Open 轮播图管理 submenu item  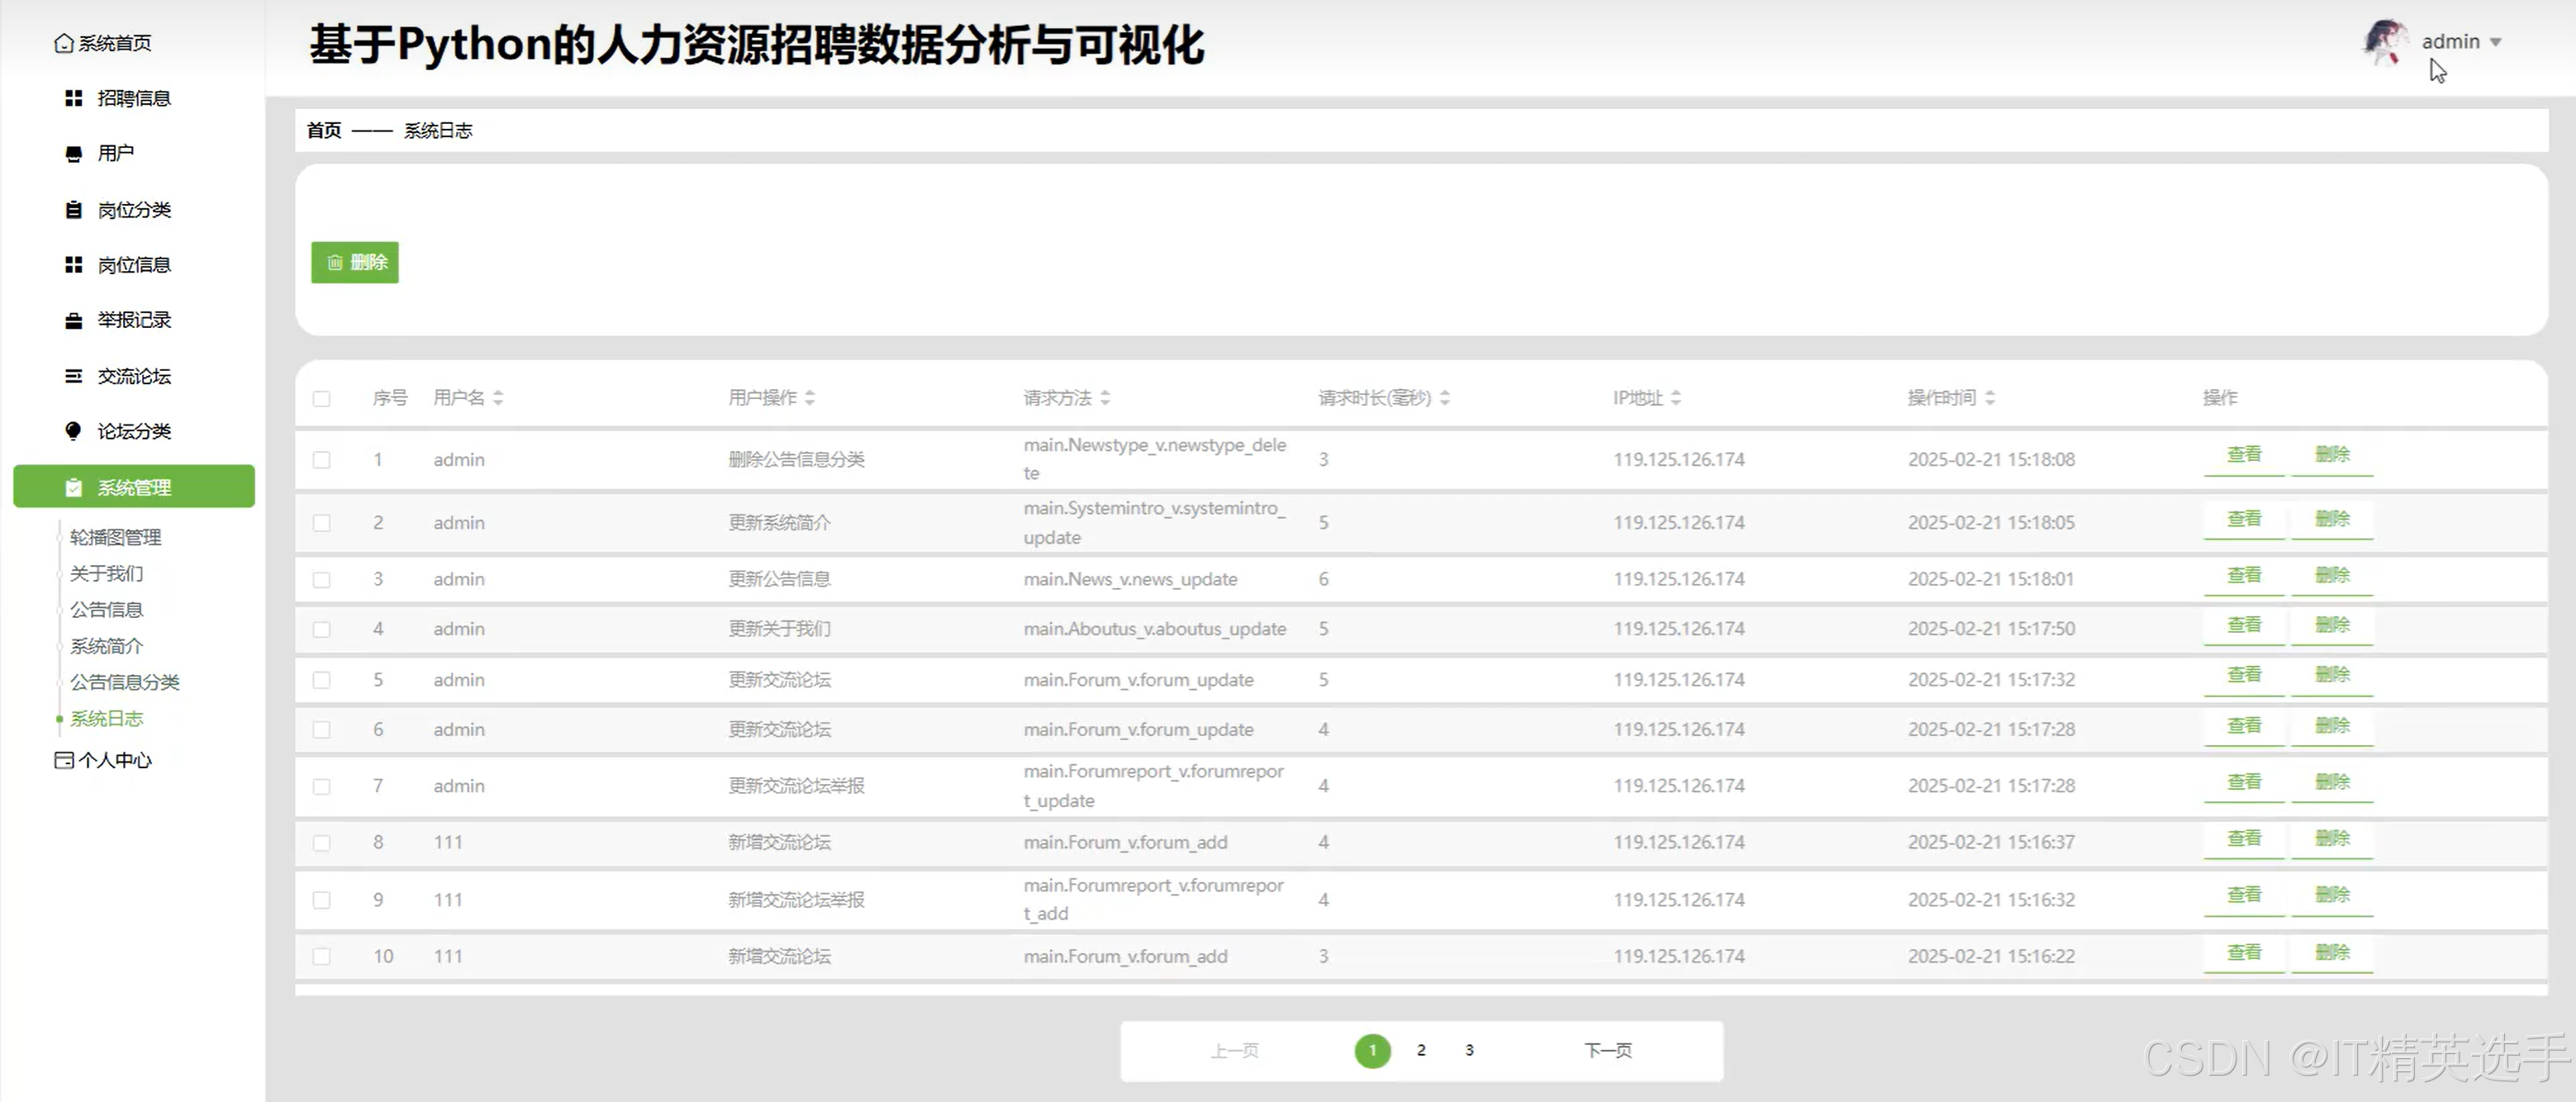coord(115,537)
